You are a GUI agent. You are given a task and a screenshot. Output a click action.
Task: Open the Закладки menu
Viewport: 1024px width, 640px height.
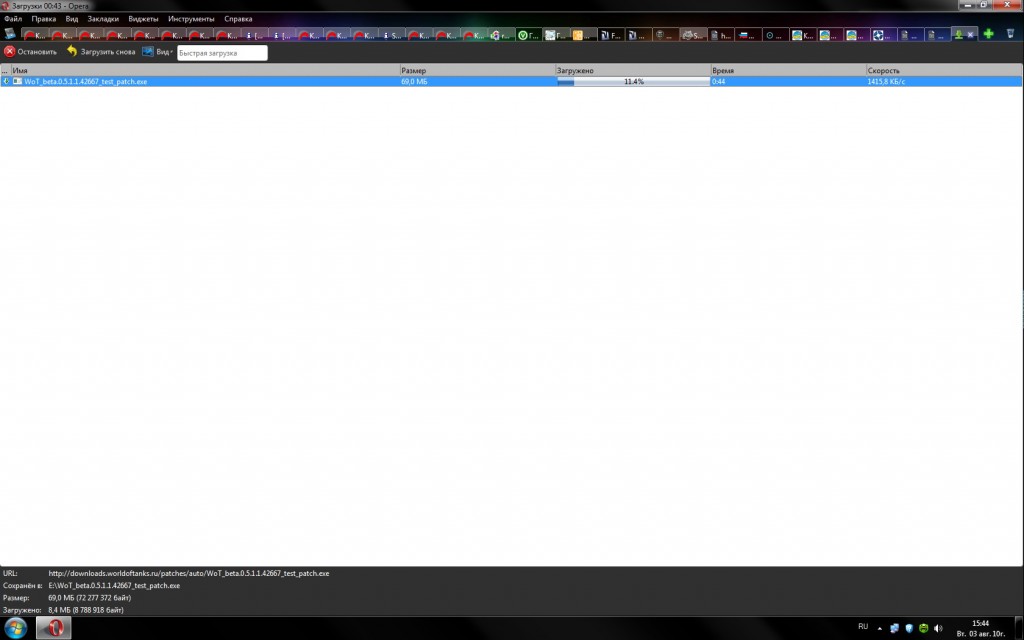102,19
